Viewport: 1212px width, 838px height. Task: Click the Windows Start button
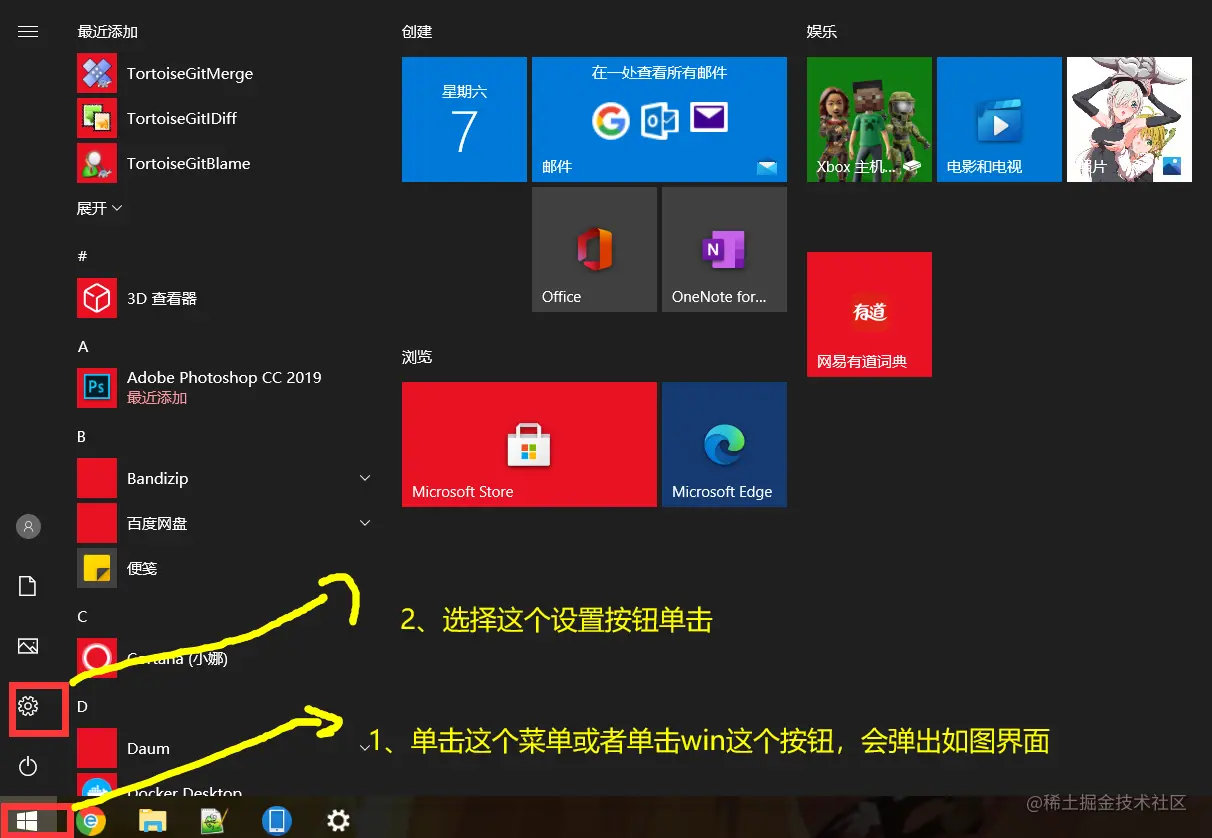(28, 821)
